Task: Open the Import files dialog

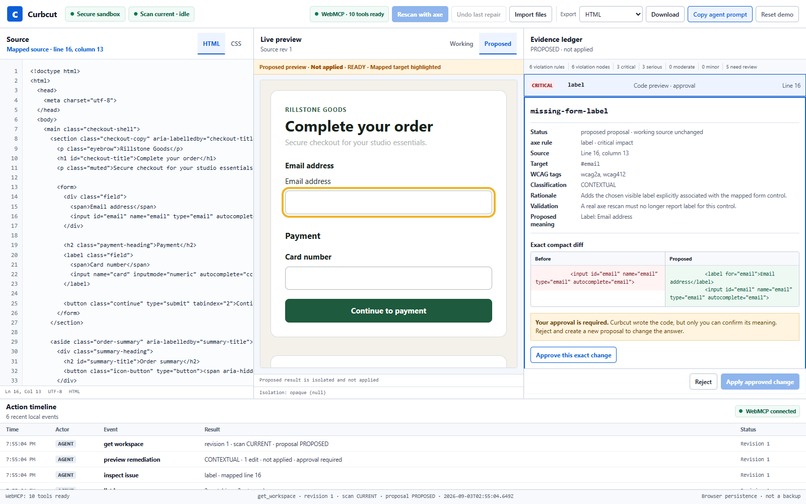Action: tap(530, 14)
